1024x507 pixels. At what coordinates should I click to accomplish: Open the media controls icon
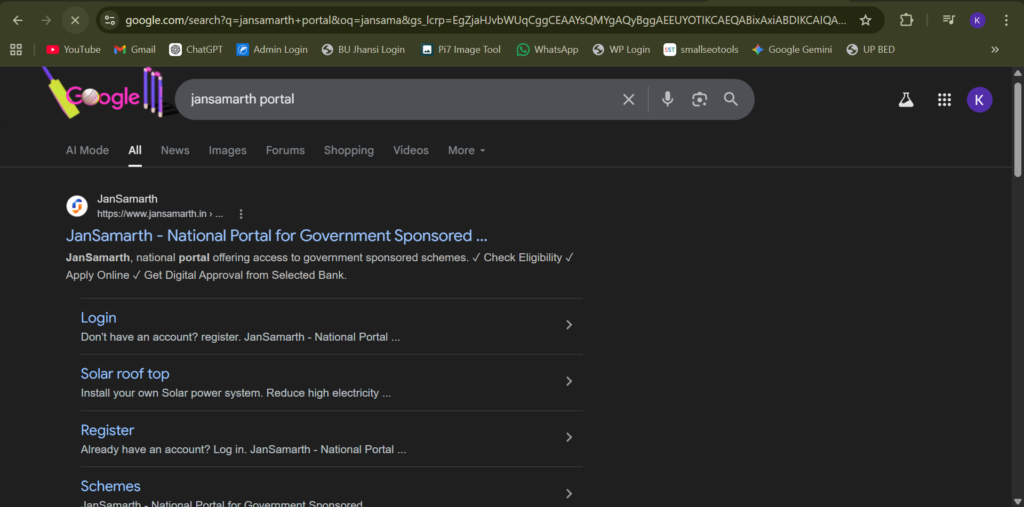point(949,20)
